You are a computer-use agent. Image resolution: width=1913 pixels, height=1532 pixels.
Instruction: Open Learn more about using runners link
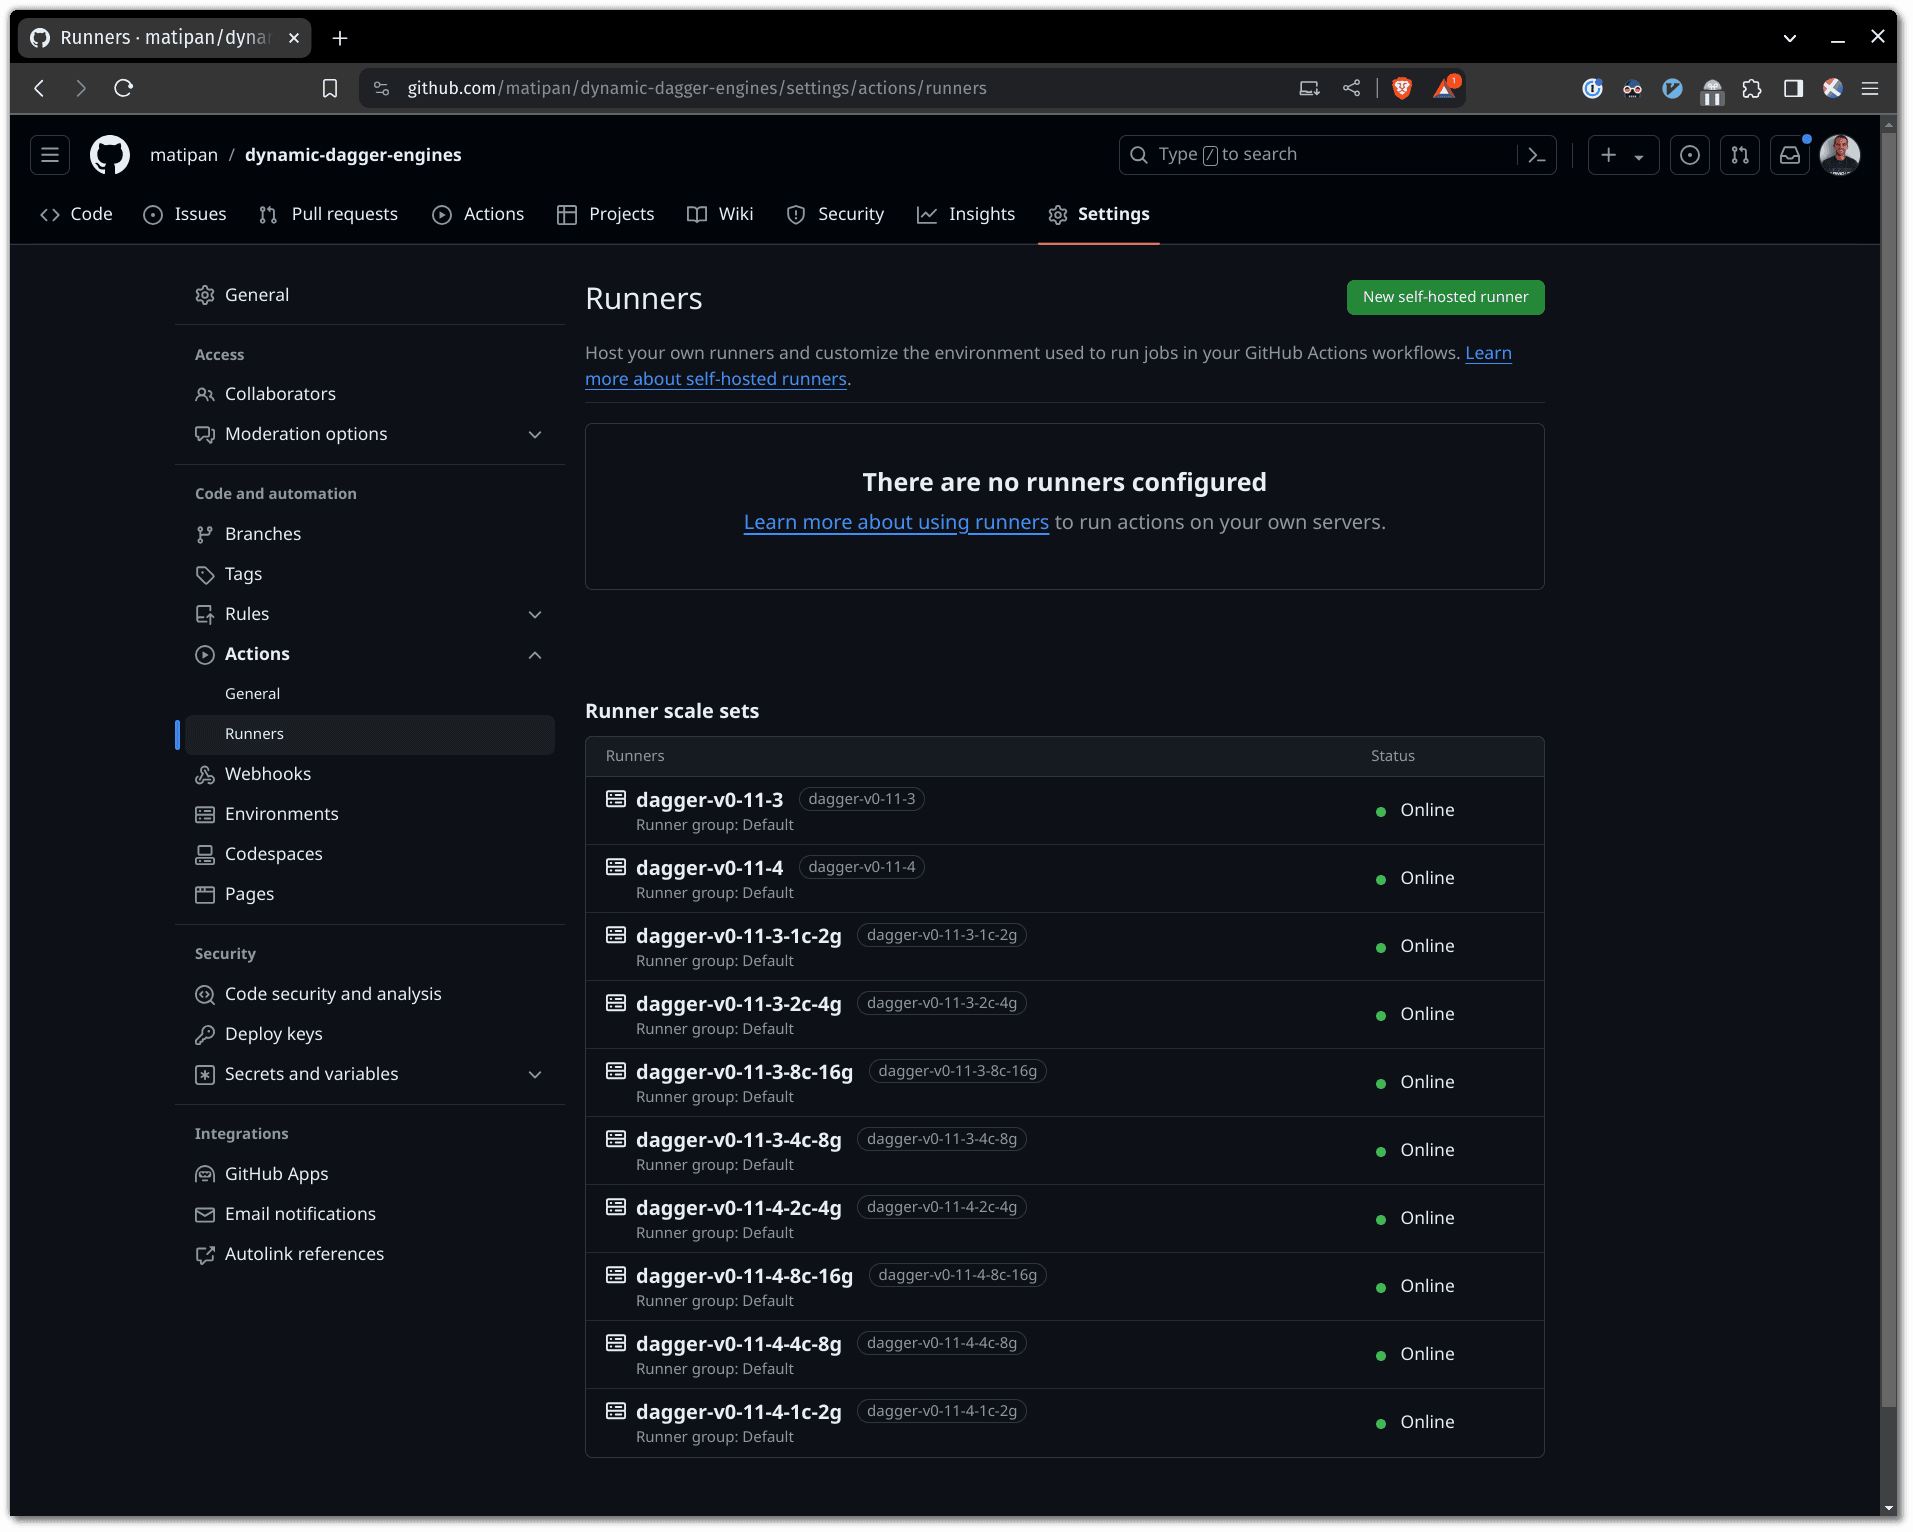click(x=896, y=522)
